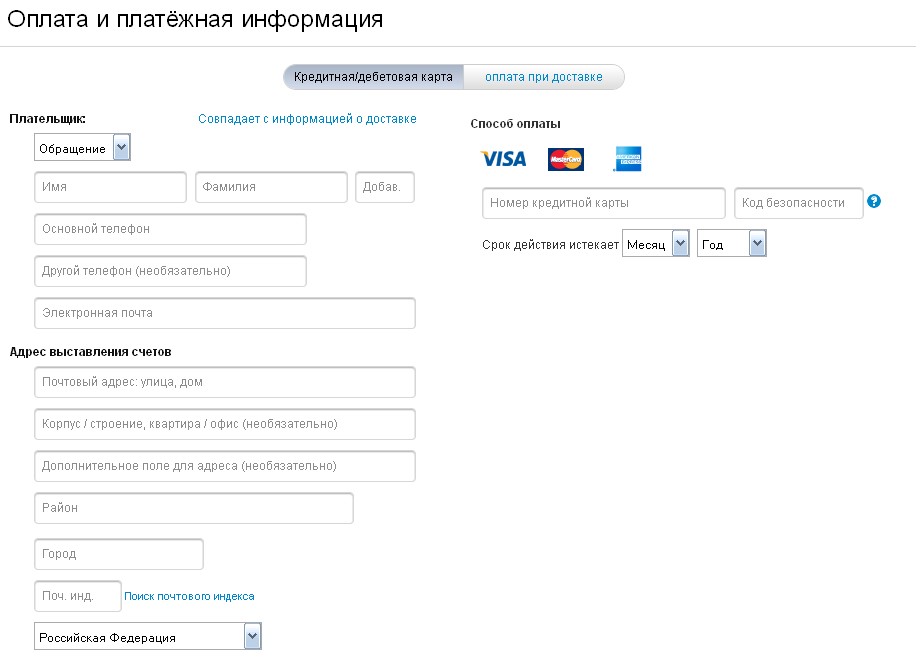Click the MasterCard logo
The width and height of the screenshot is (924, 660).
[565, 159]
